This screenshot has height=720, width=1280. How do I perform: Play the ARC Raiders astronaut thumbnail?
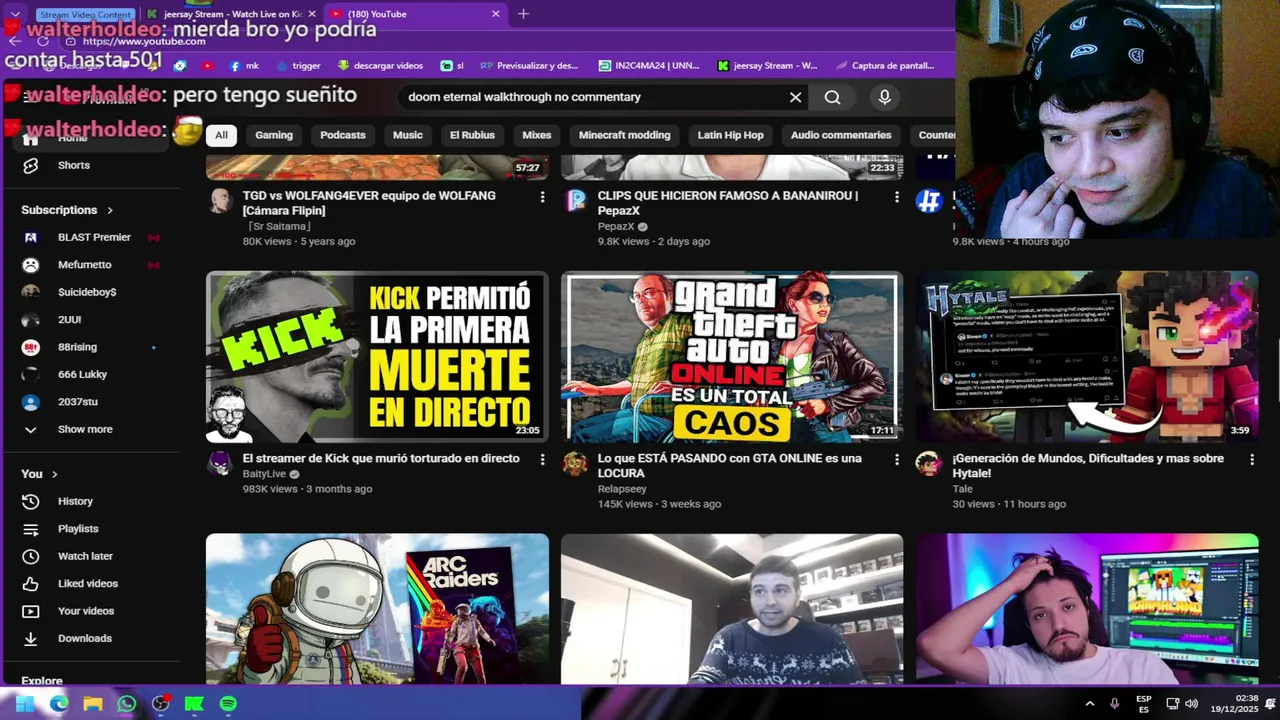(x=377, y=608)
